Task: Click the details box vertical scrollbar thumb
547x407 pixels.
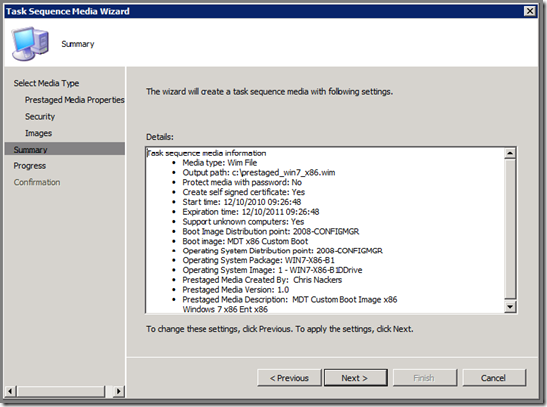Action: pyautogui.click(x=510, y=228)
